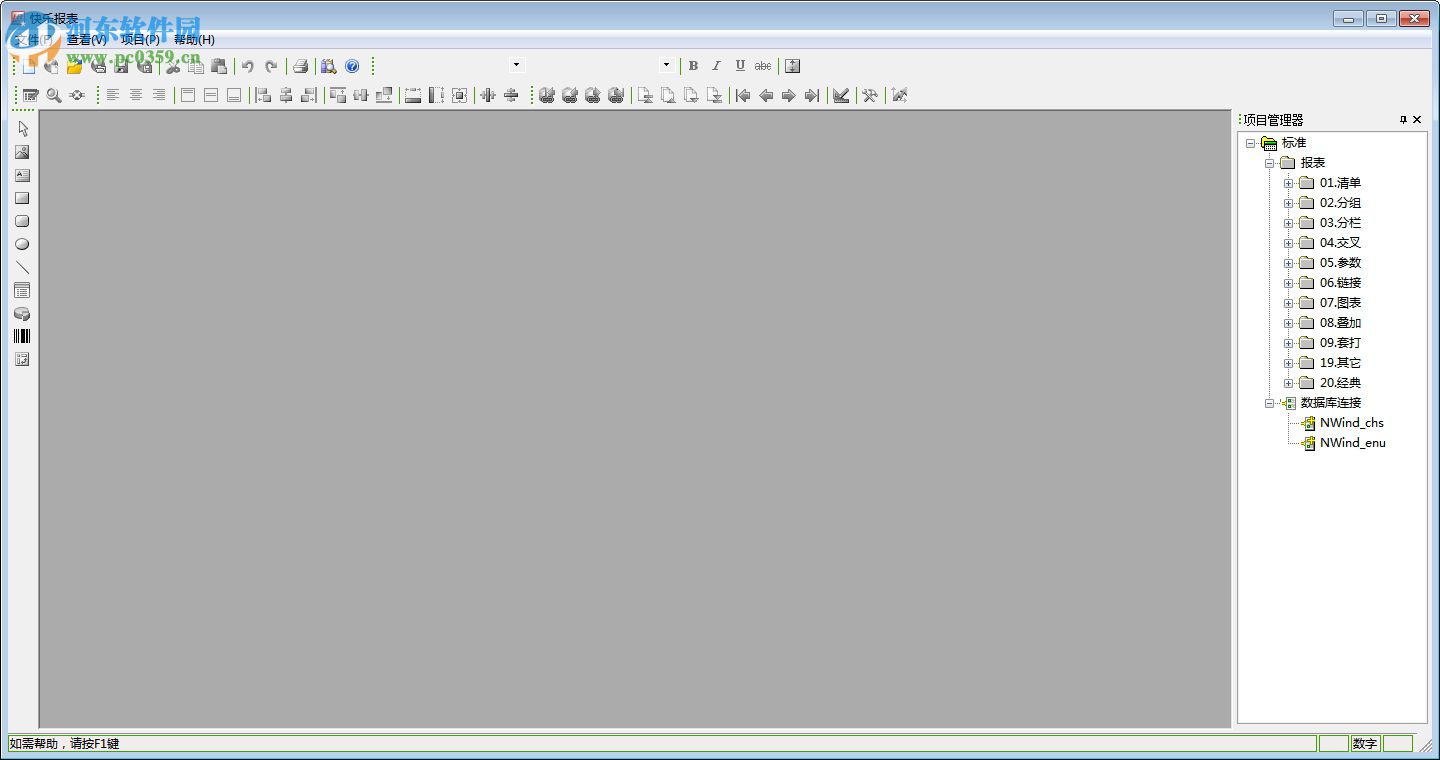Select the 06.链接 folder
This screenshot has height=760, width=1440.
click(1340, 283)
